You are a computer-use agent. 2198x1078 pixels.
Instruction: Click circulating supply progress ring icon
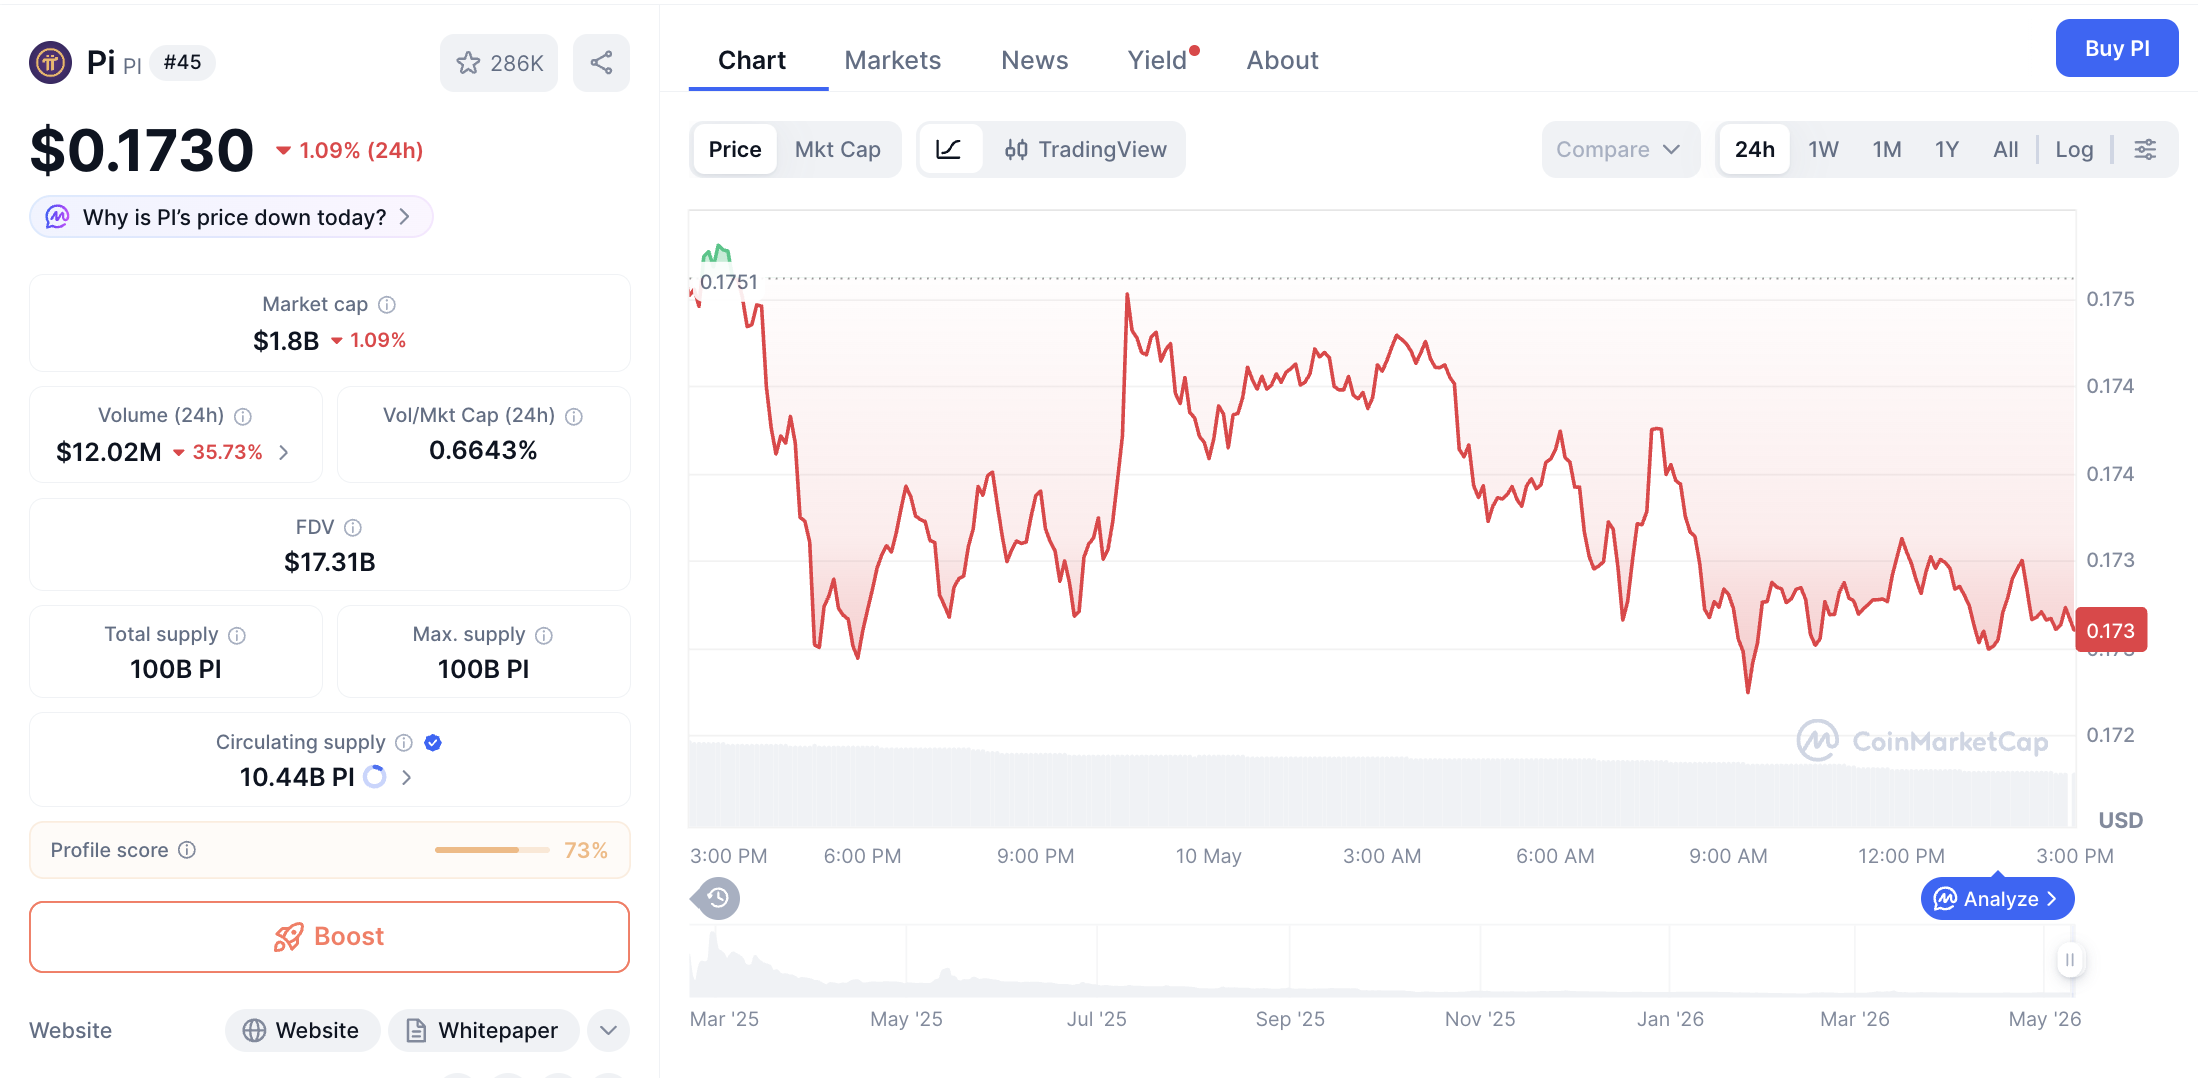click(x=375, y=777)
